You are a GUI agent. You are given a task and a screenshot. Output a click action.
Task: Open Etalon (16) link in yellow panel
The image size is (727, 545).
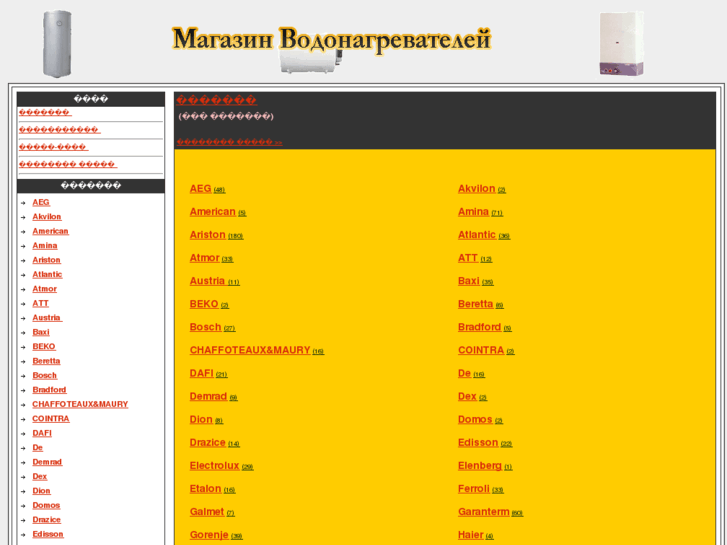coord(212,489)
